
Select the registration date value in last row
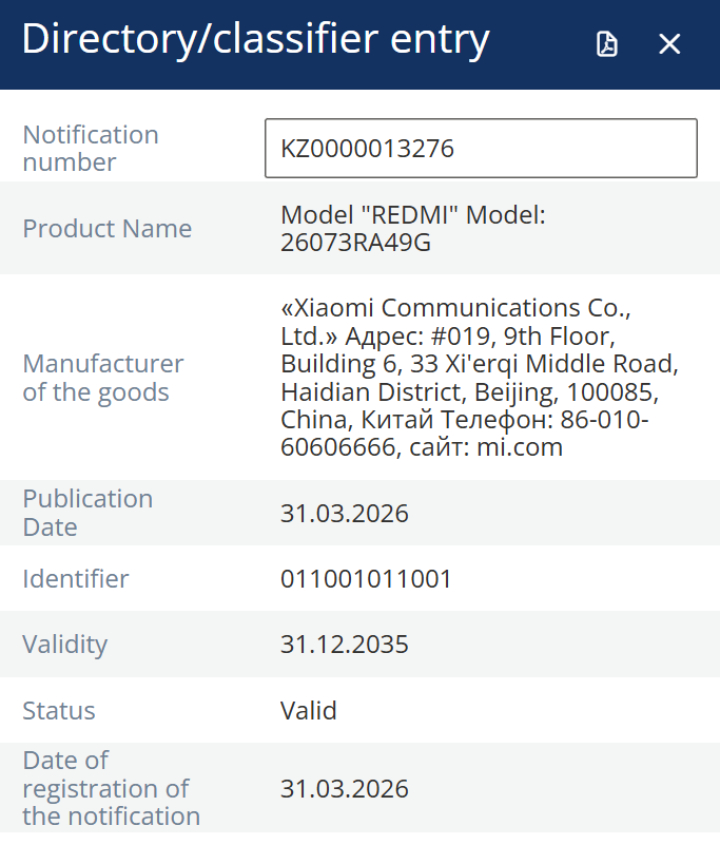(x=344, y=788)
